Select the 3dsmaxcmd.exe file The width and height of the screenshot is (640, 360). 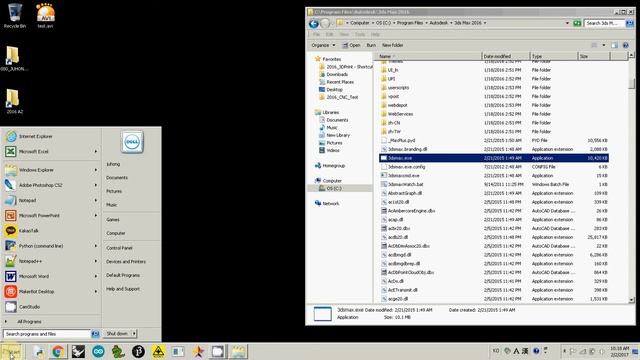pos(403,176)
